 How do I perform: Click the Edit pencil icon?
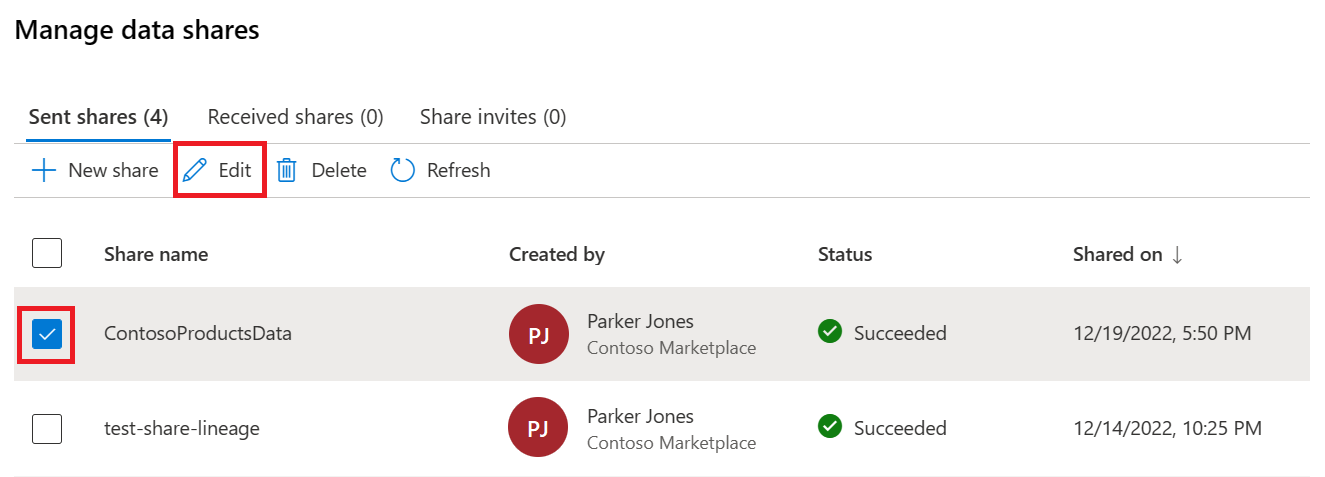coord(195,170)
